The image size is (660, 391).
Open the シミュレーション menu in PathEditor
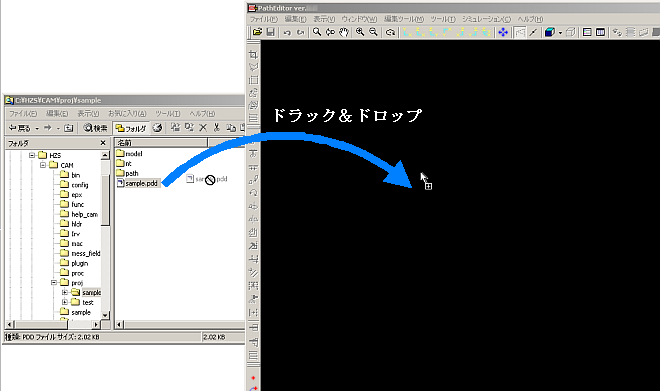486,19
